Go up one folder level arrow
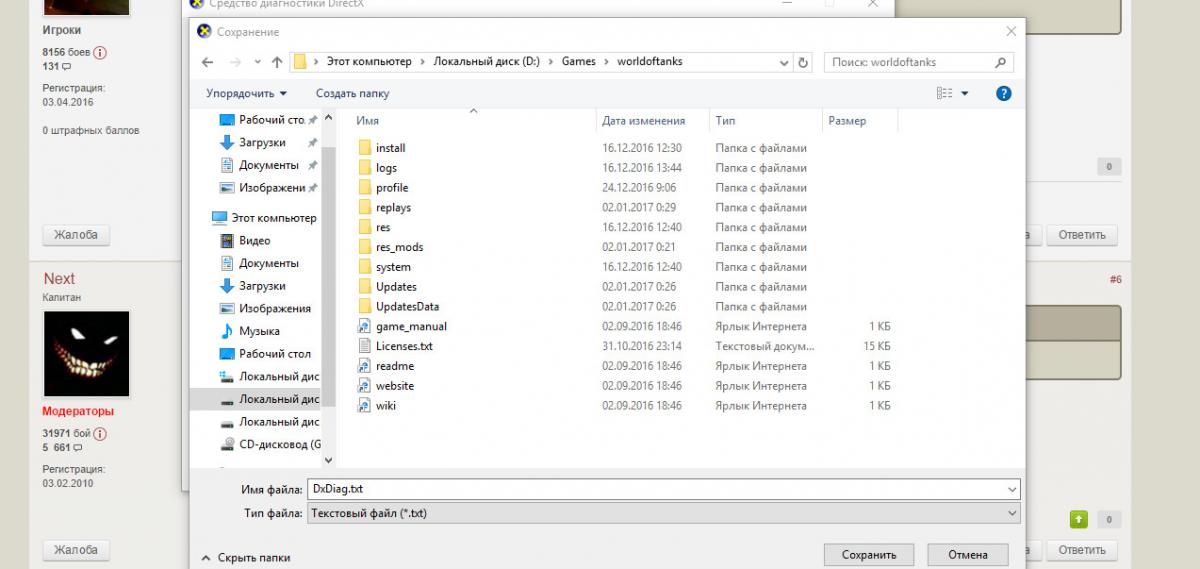 pos(277,62)
